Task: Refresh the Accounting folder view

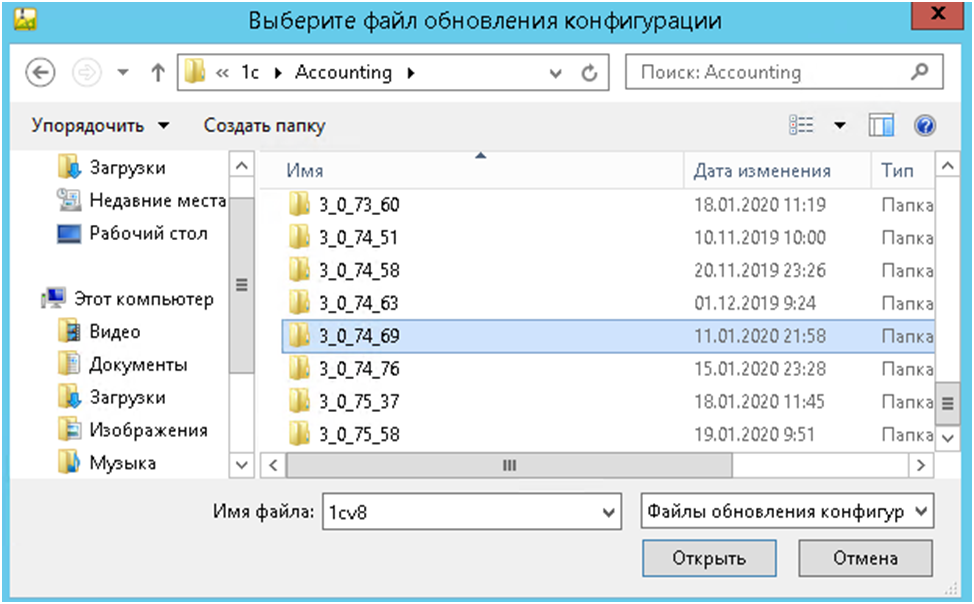Action: click(589, 73)
